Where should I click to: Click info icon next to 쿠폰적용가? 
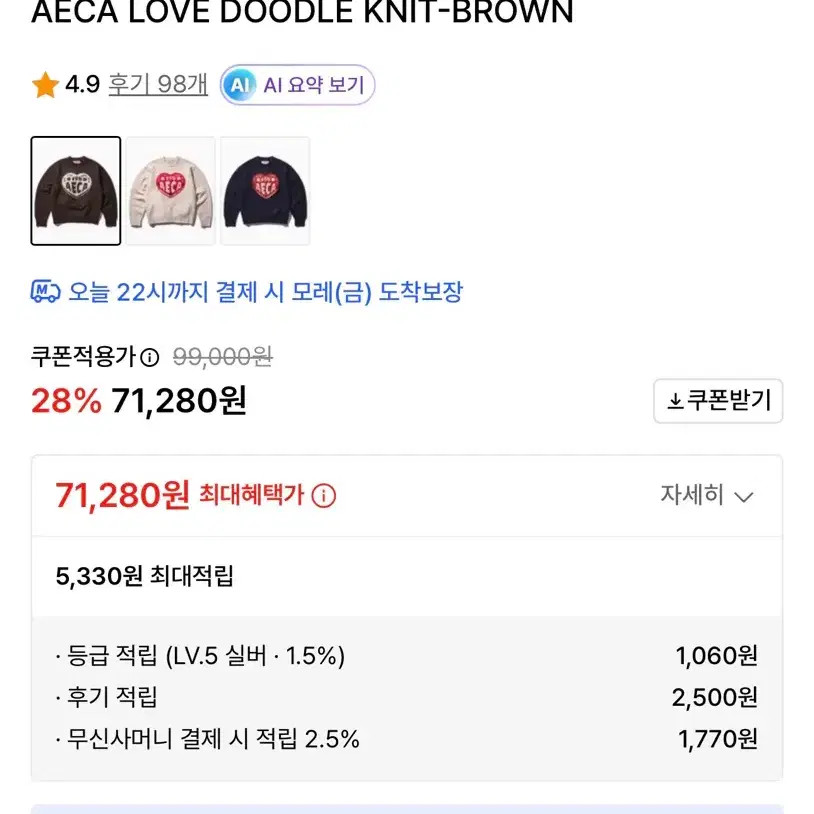pyautogui.click(x=149, y=357)
